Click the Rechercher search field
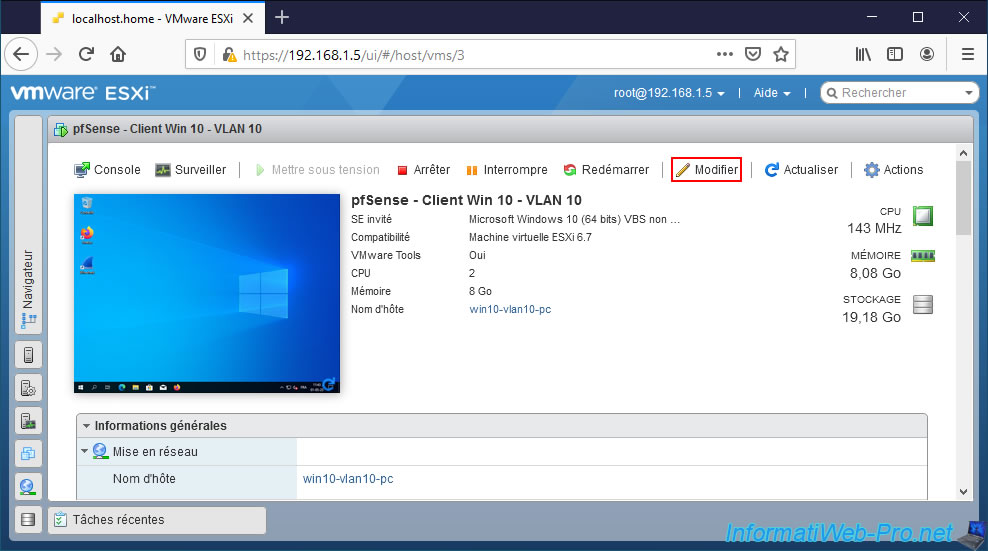Viewport: 988px width, 551px height. click(x=899, y=93)
